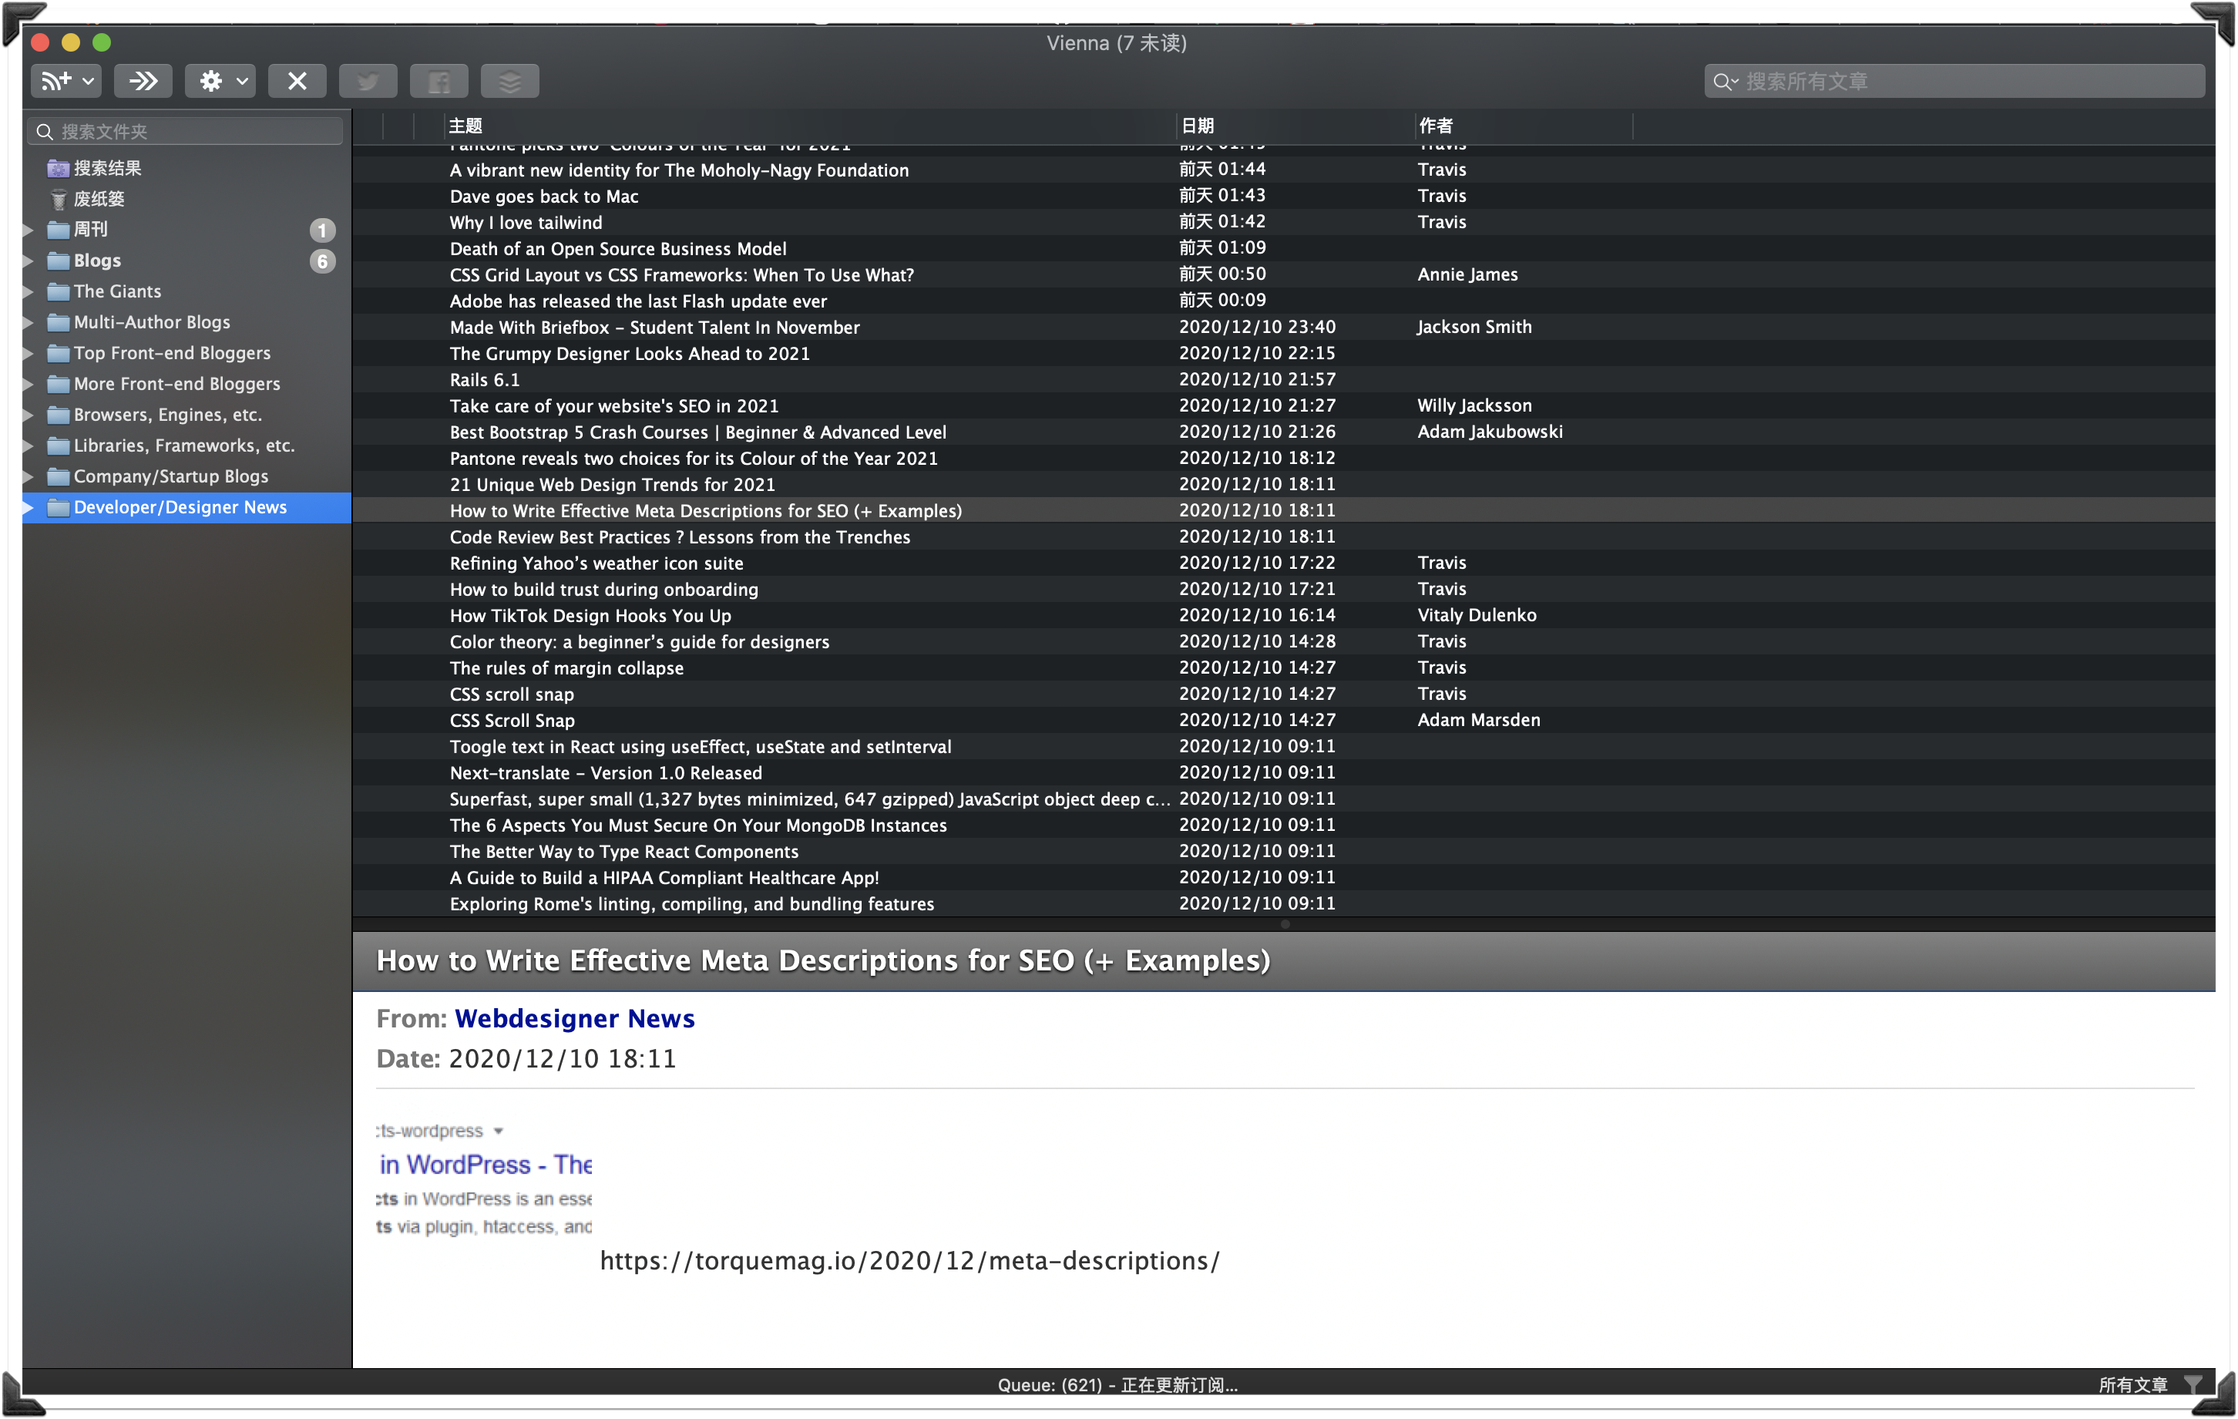2238x1419 pixels.
Task: Select 'The Better Way to Type React Components'
Action: pyautogui.click(x=624, y=851)
